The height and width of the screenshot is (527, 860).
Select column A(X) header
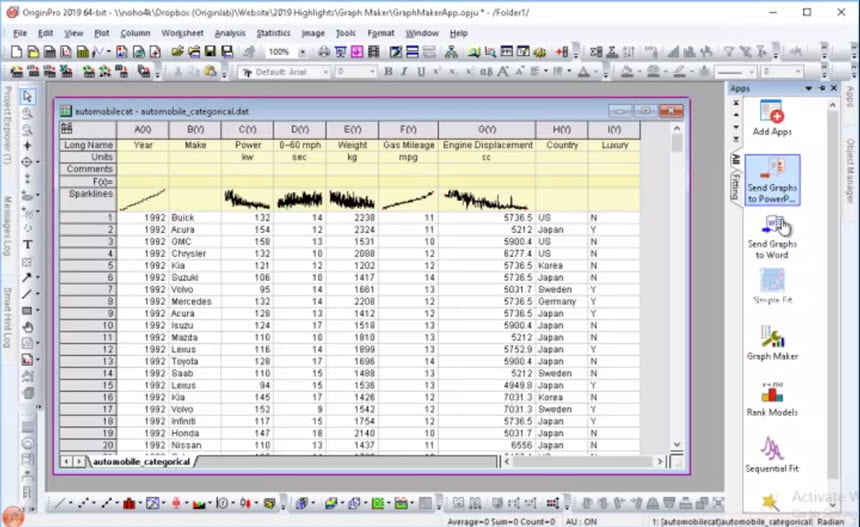[x=143, y=129]
